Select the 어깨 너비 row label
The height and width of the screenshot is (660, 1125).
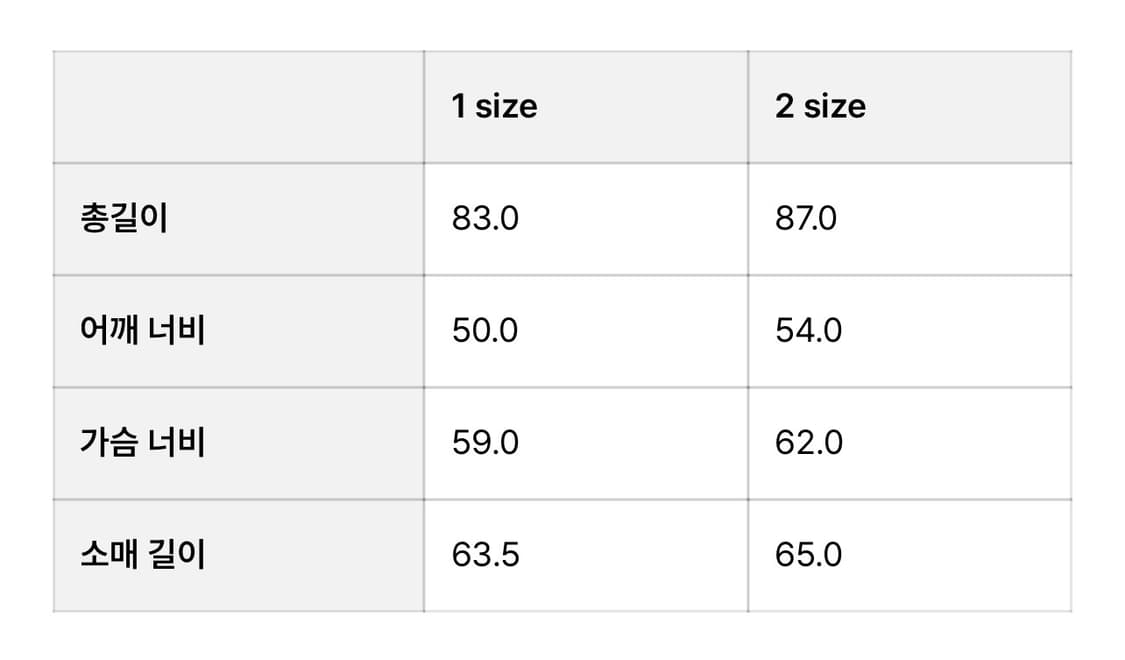coord(143,330)
